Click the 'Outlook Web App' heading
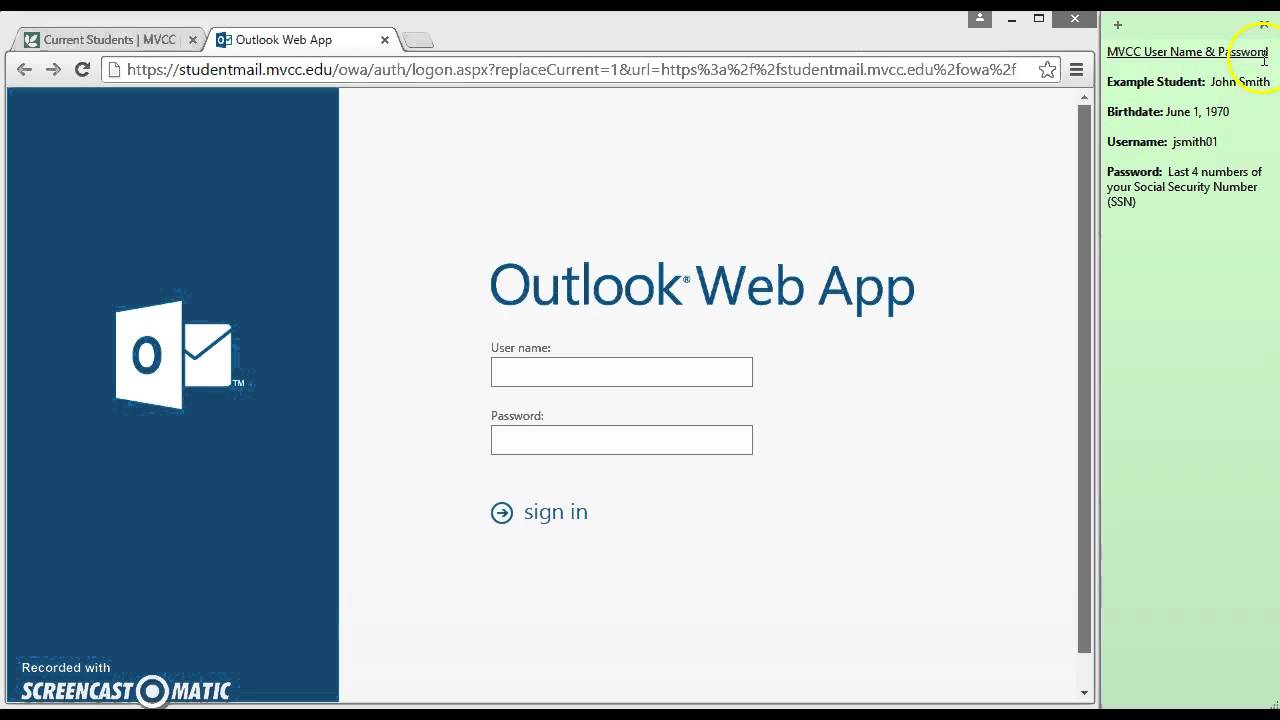Screen dimensions: 1280x720 point(702,286)
